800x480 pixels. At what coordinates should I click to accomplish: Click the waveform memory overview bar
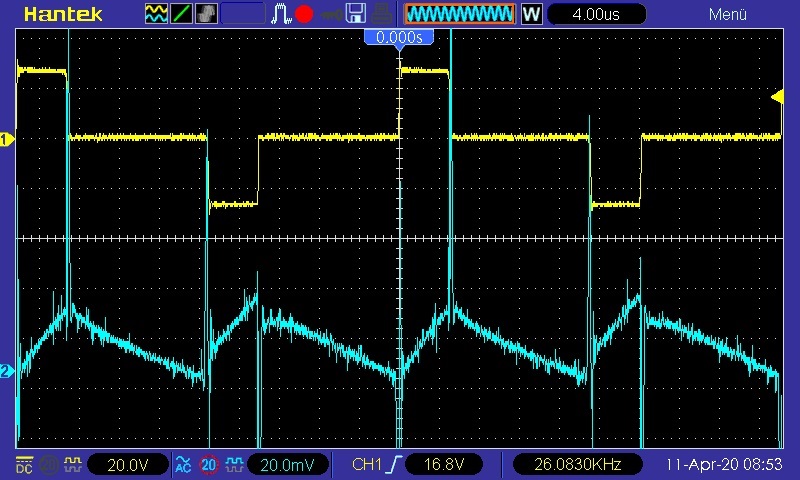pos(459,14)
